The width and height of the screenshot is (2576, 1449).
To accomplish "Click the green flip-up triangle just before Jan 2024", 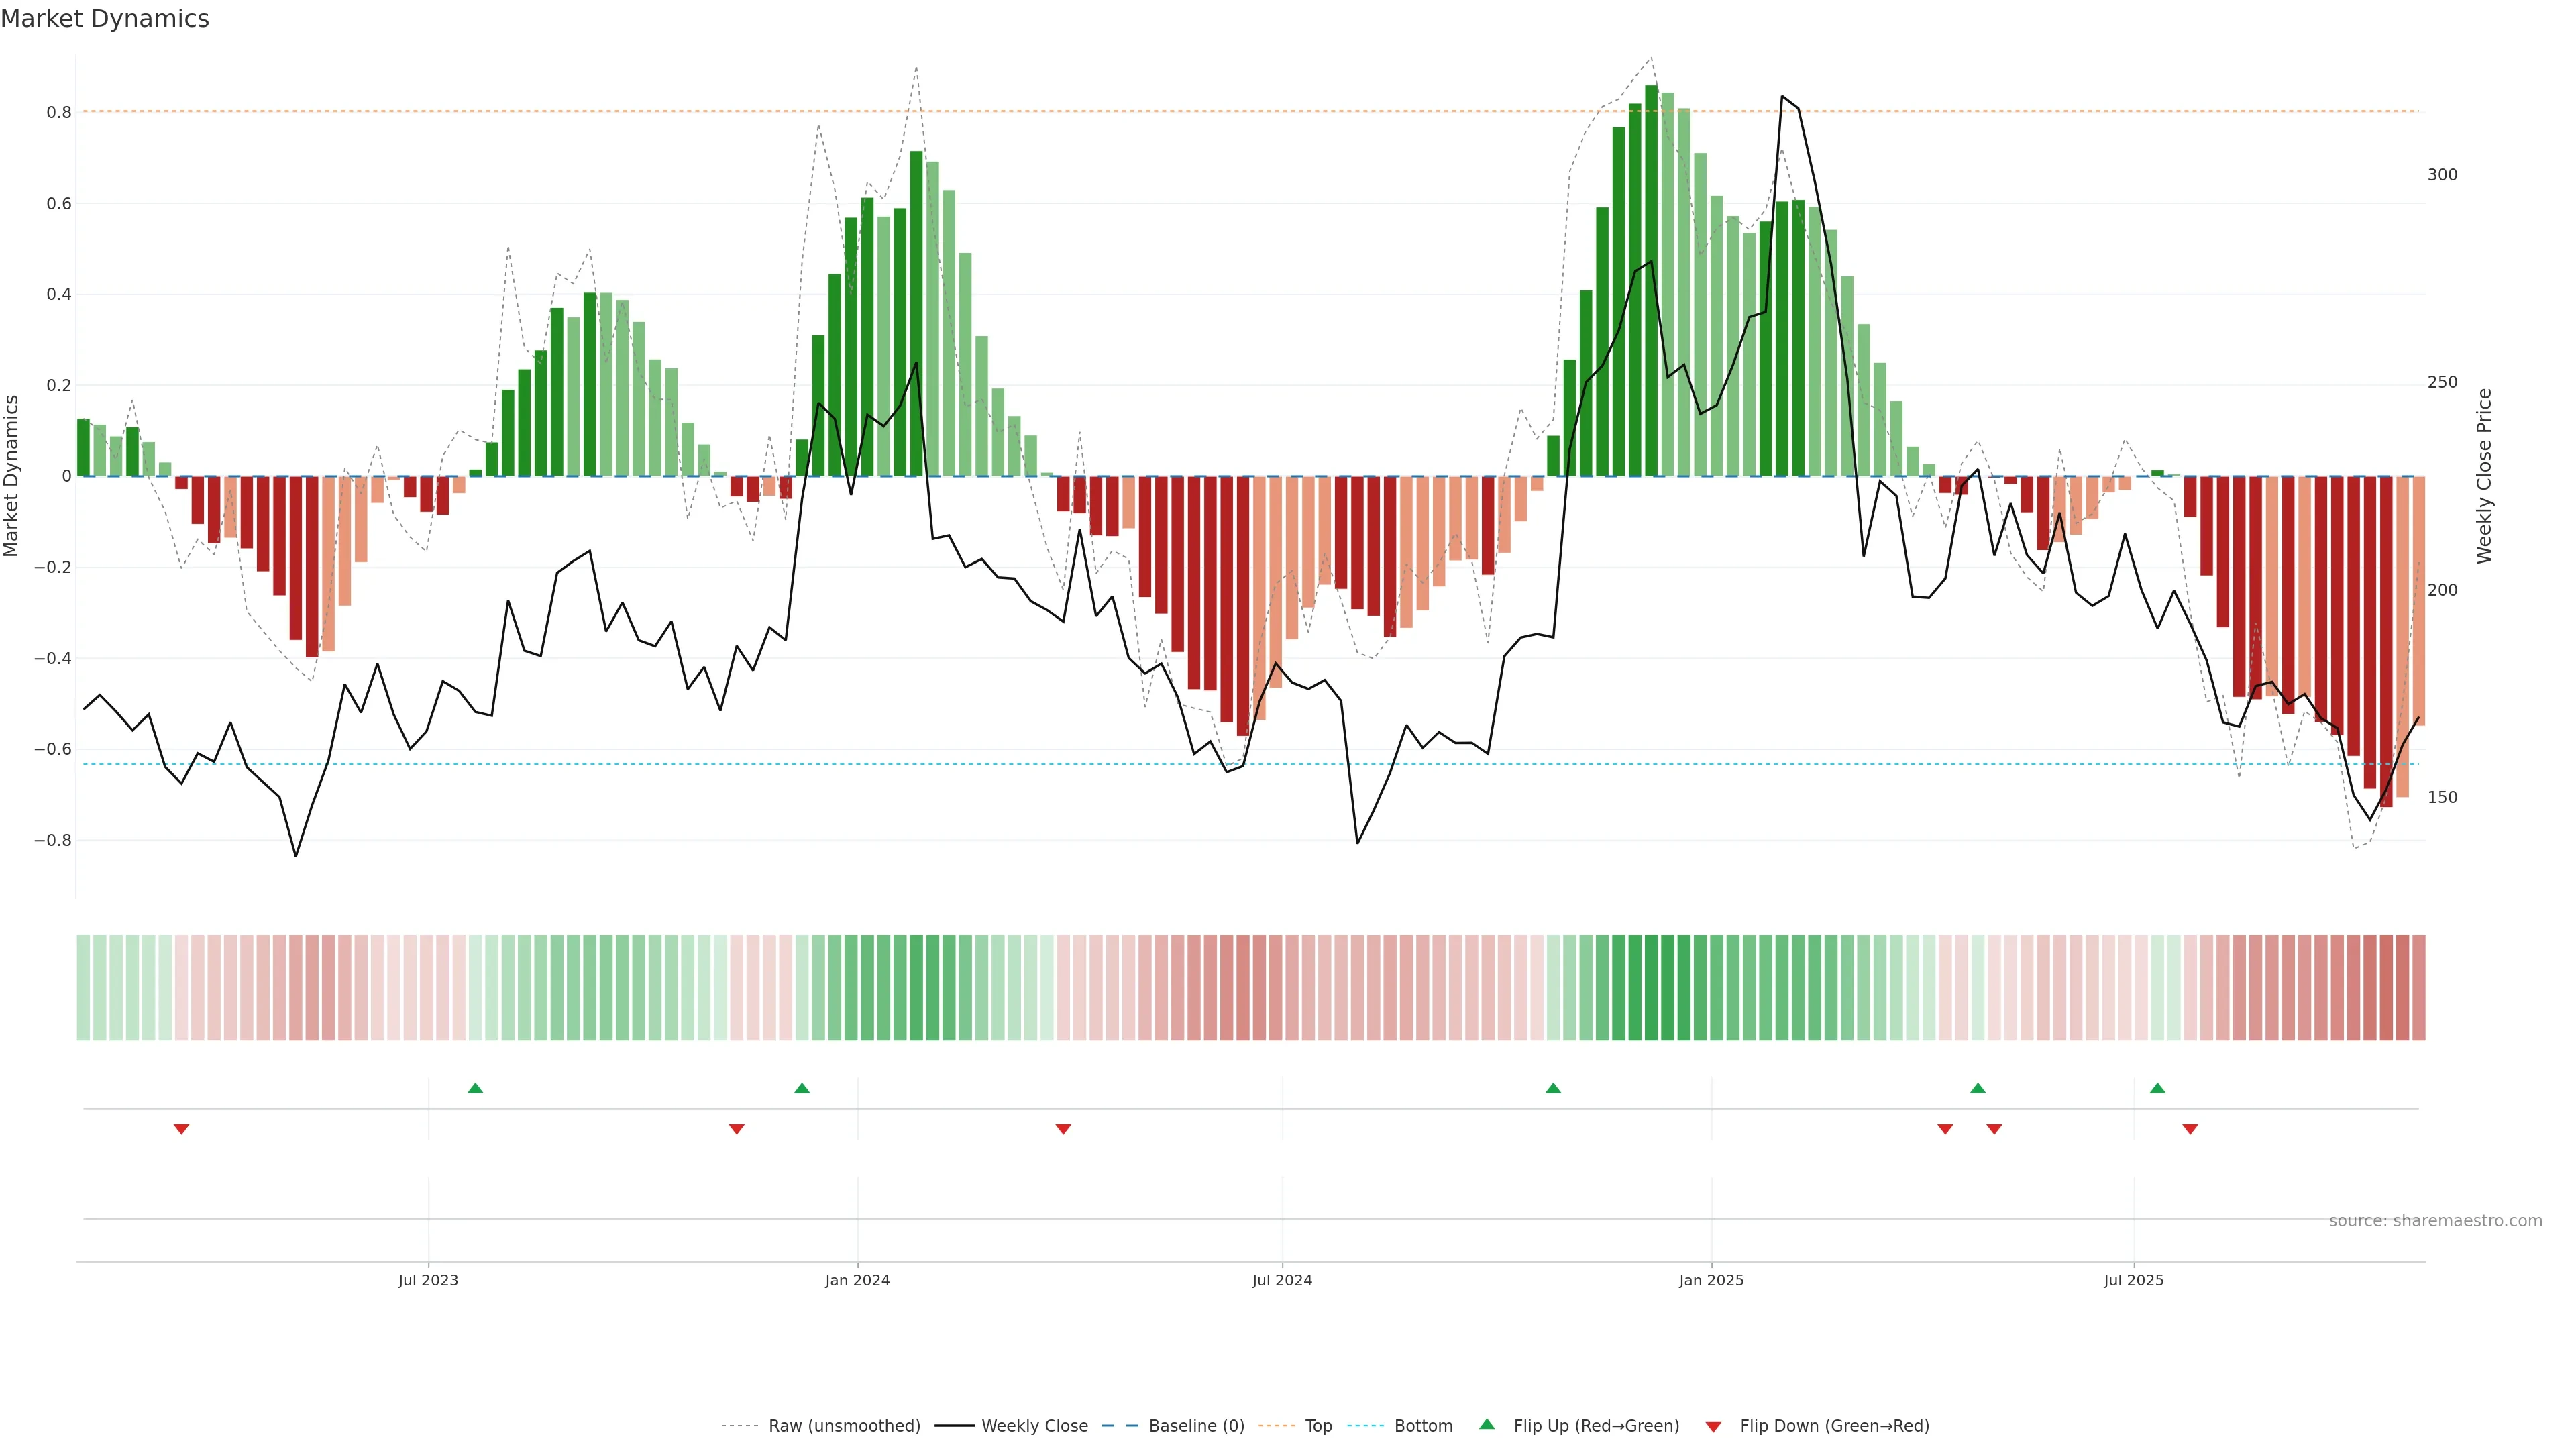I will [802, 1088].
